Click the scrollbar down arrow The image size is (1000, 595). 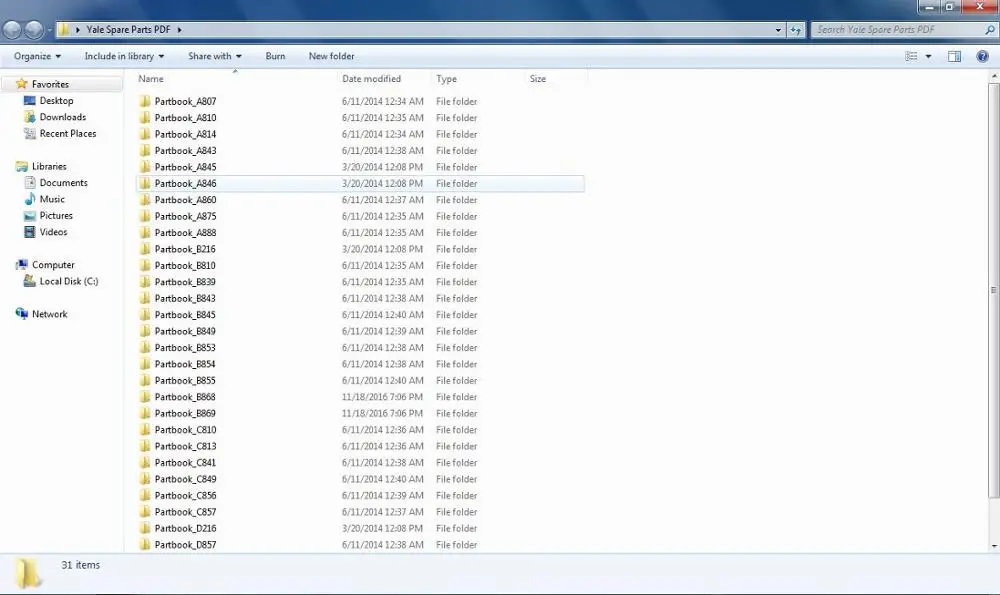coord(994,546)
